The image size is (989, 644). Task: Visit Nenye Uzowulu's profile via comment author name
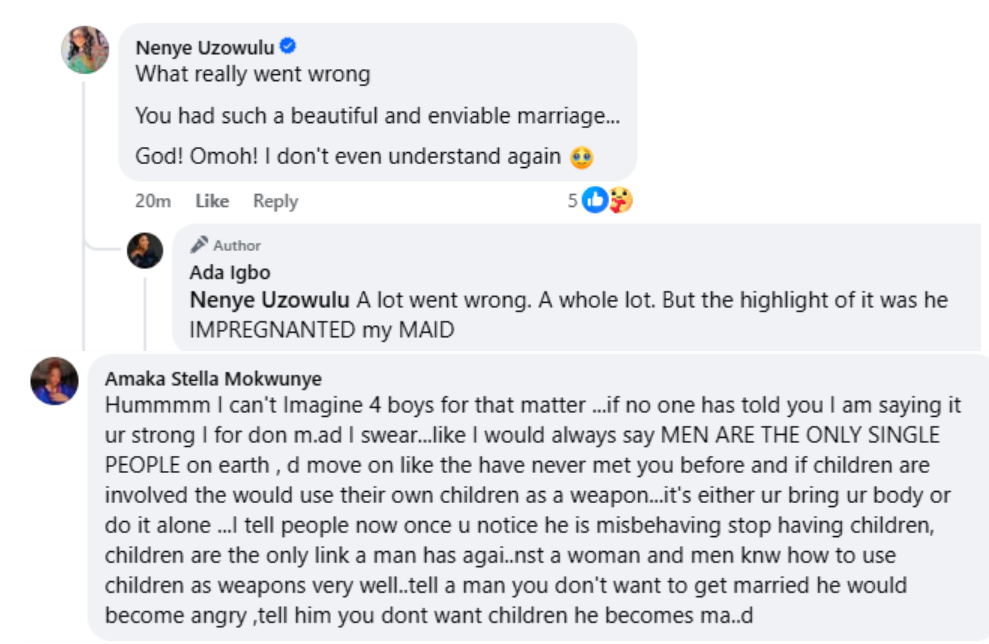(x=205, y=47)
